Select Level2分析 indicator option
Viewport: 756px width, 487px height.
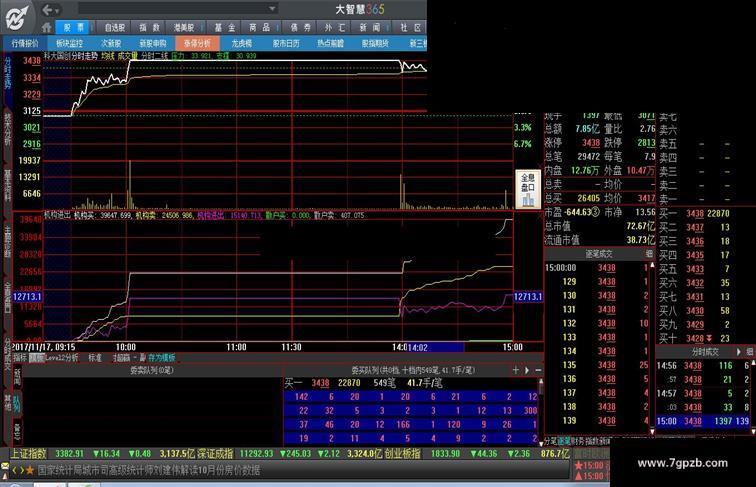pos(62,358)
